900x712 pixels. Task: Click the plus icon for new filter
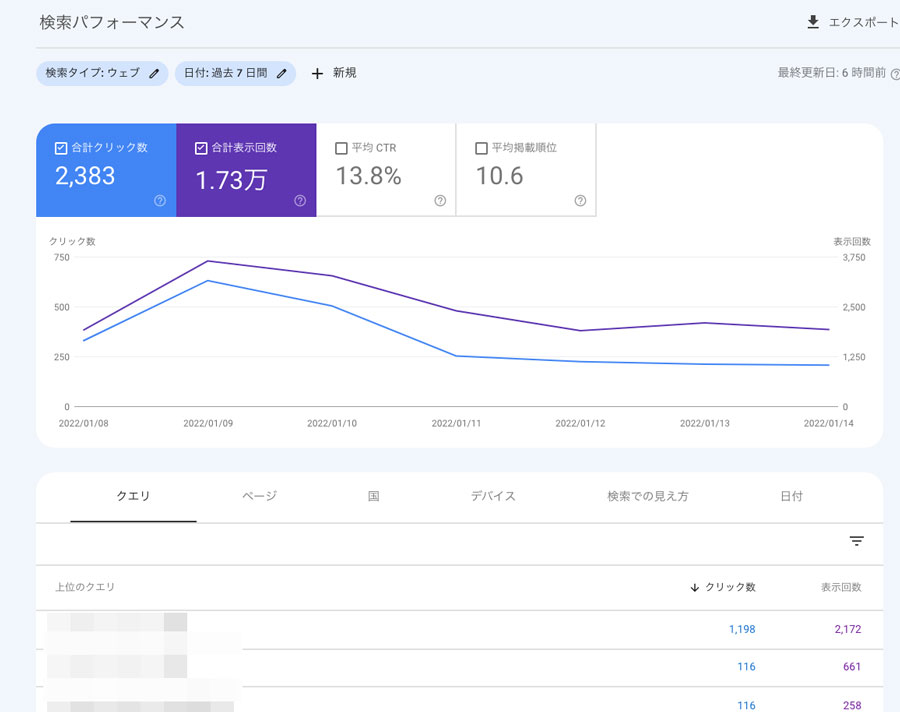tap(317, 73)
